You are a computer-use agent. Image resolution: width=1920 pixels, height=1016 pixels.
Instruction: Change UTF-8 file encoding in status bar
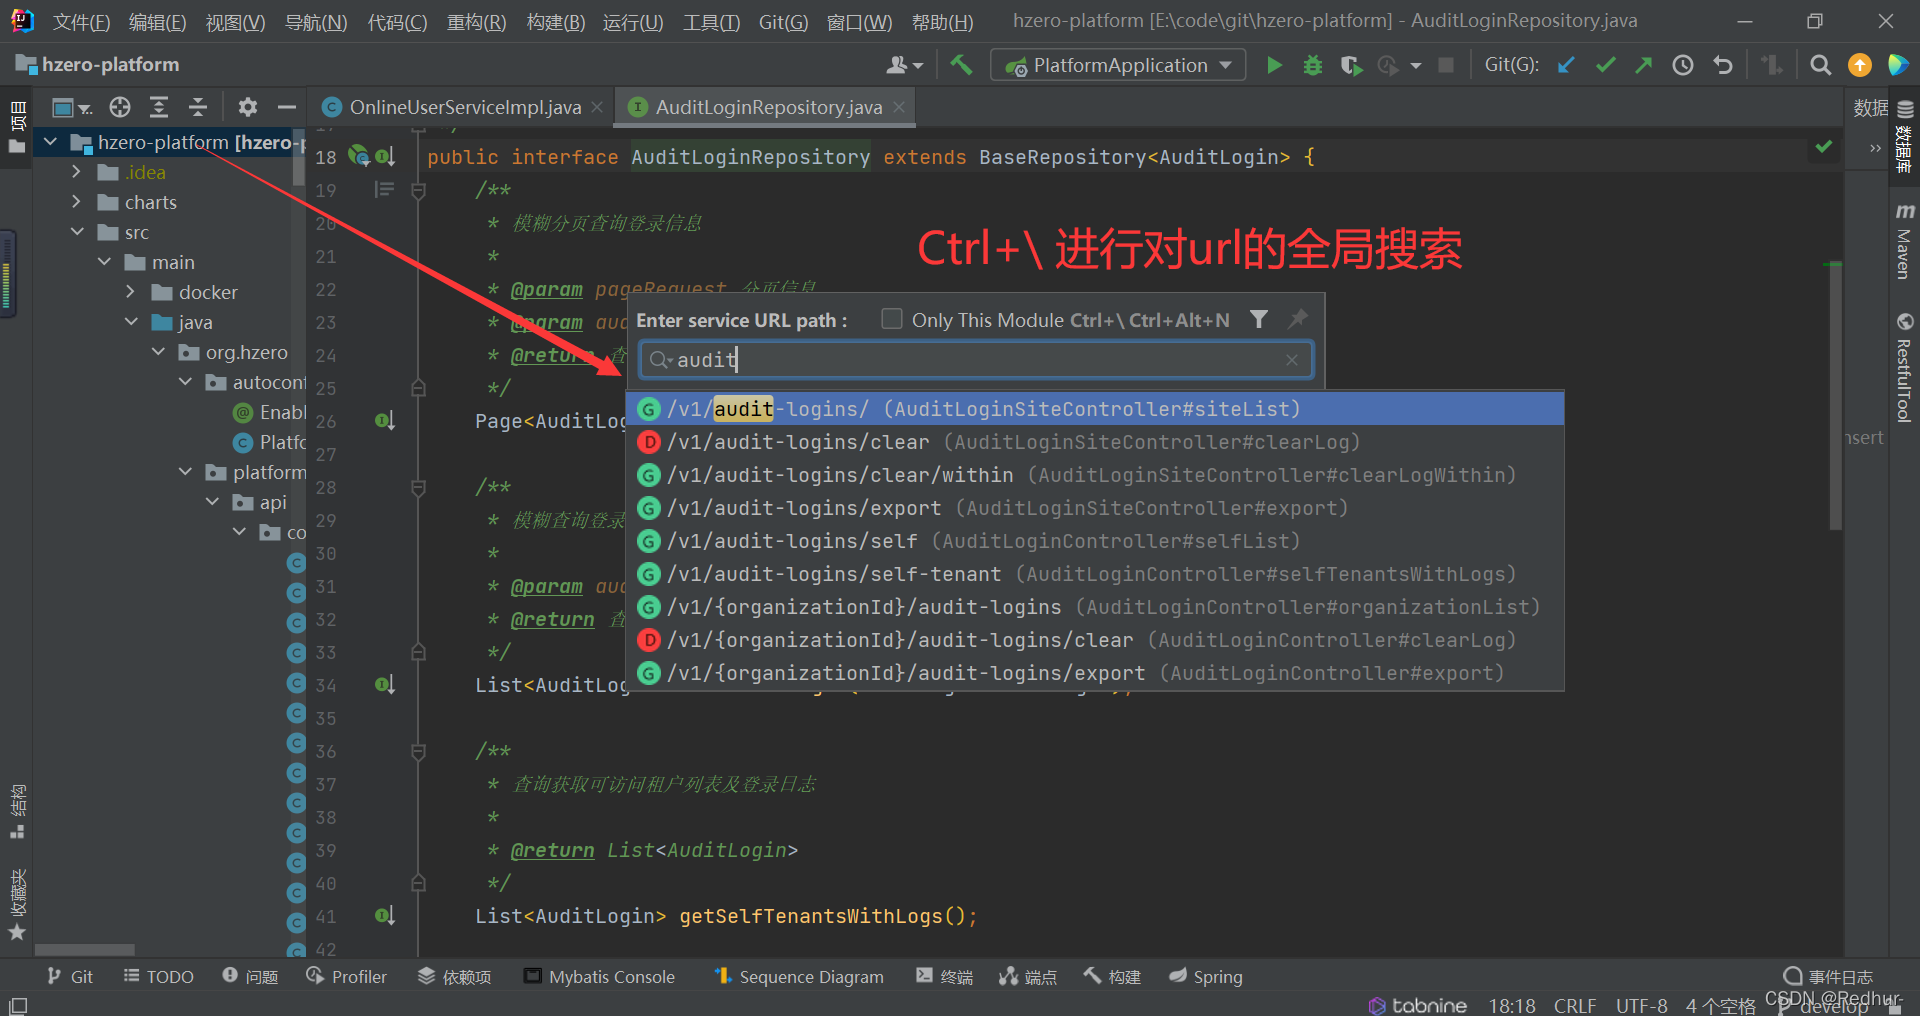click(x=1641, y=1005)
